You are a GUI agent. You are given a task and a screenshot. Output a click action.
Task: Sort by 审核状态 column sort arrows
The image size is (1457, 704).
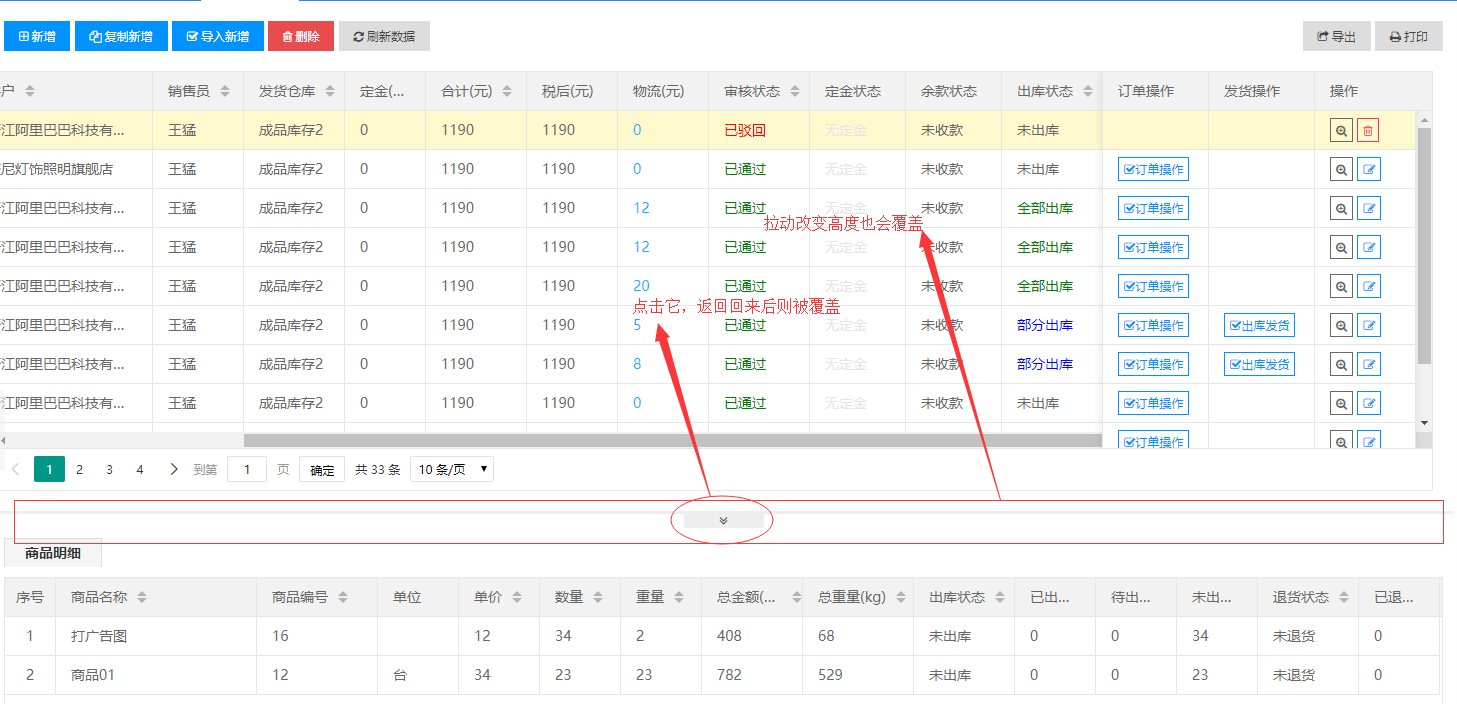click(795, 91)
